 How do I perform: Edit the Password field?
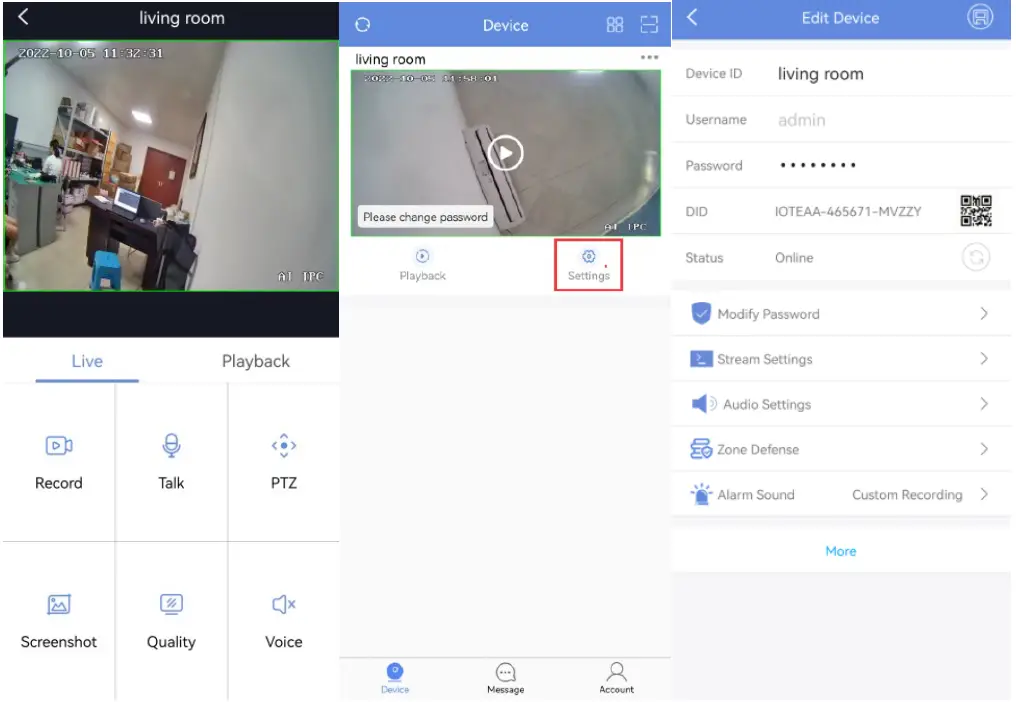click(840, 165)
